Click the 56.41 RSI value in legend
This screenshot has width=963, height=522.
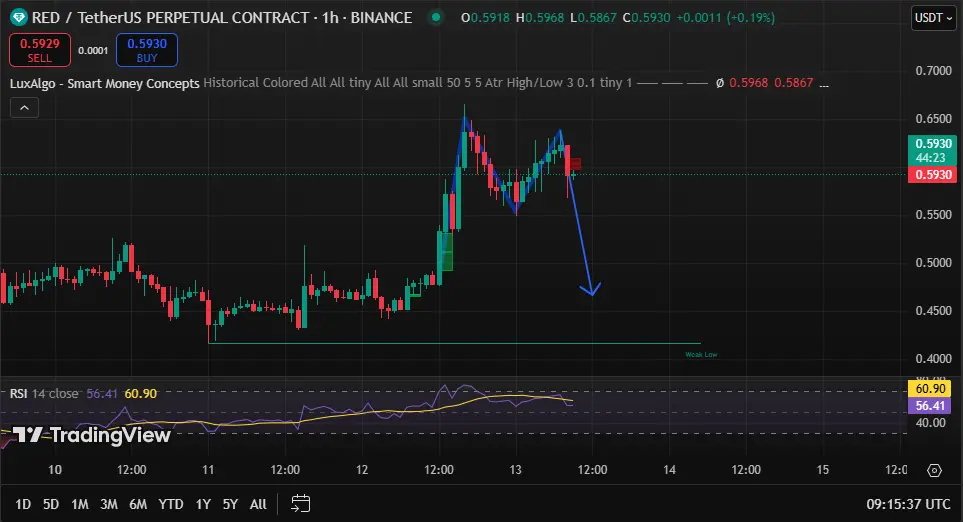(x=102, y=393)
